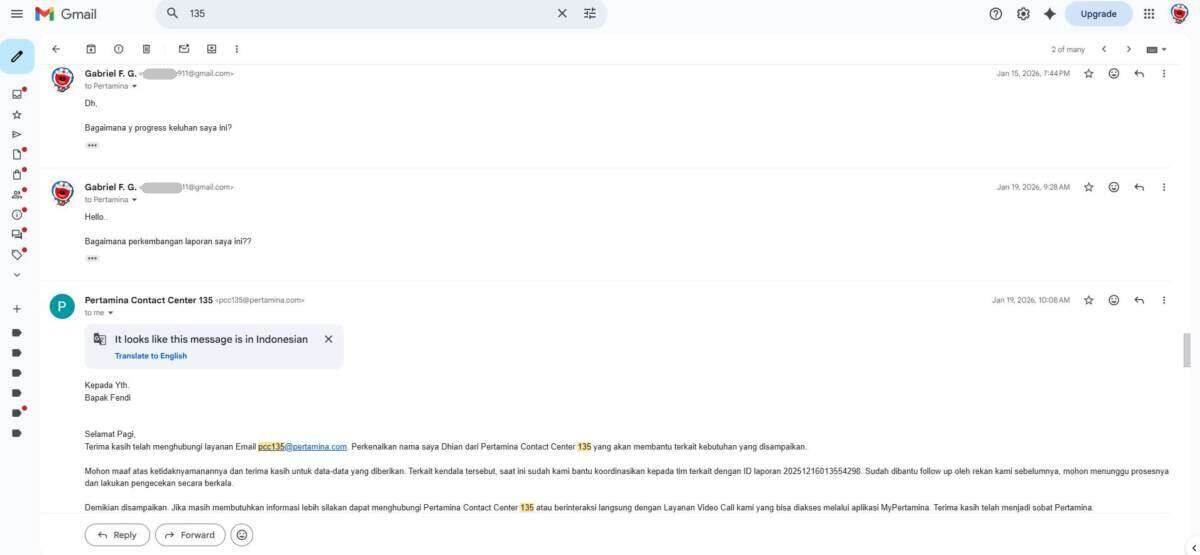This screenshot has width=1200, height=555.
Task: Open Gmail settings gear
Action: click(x=1023, y=14)
